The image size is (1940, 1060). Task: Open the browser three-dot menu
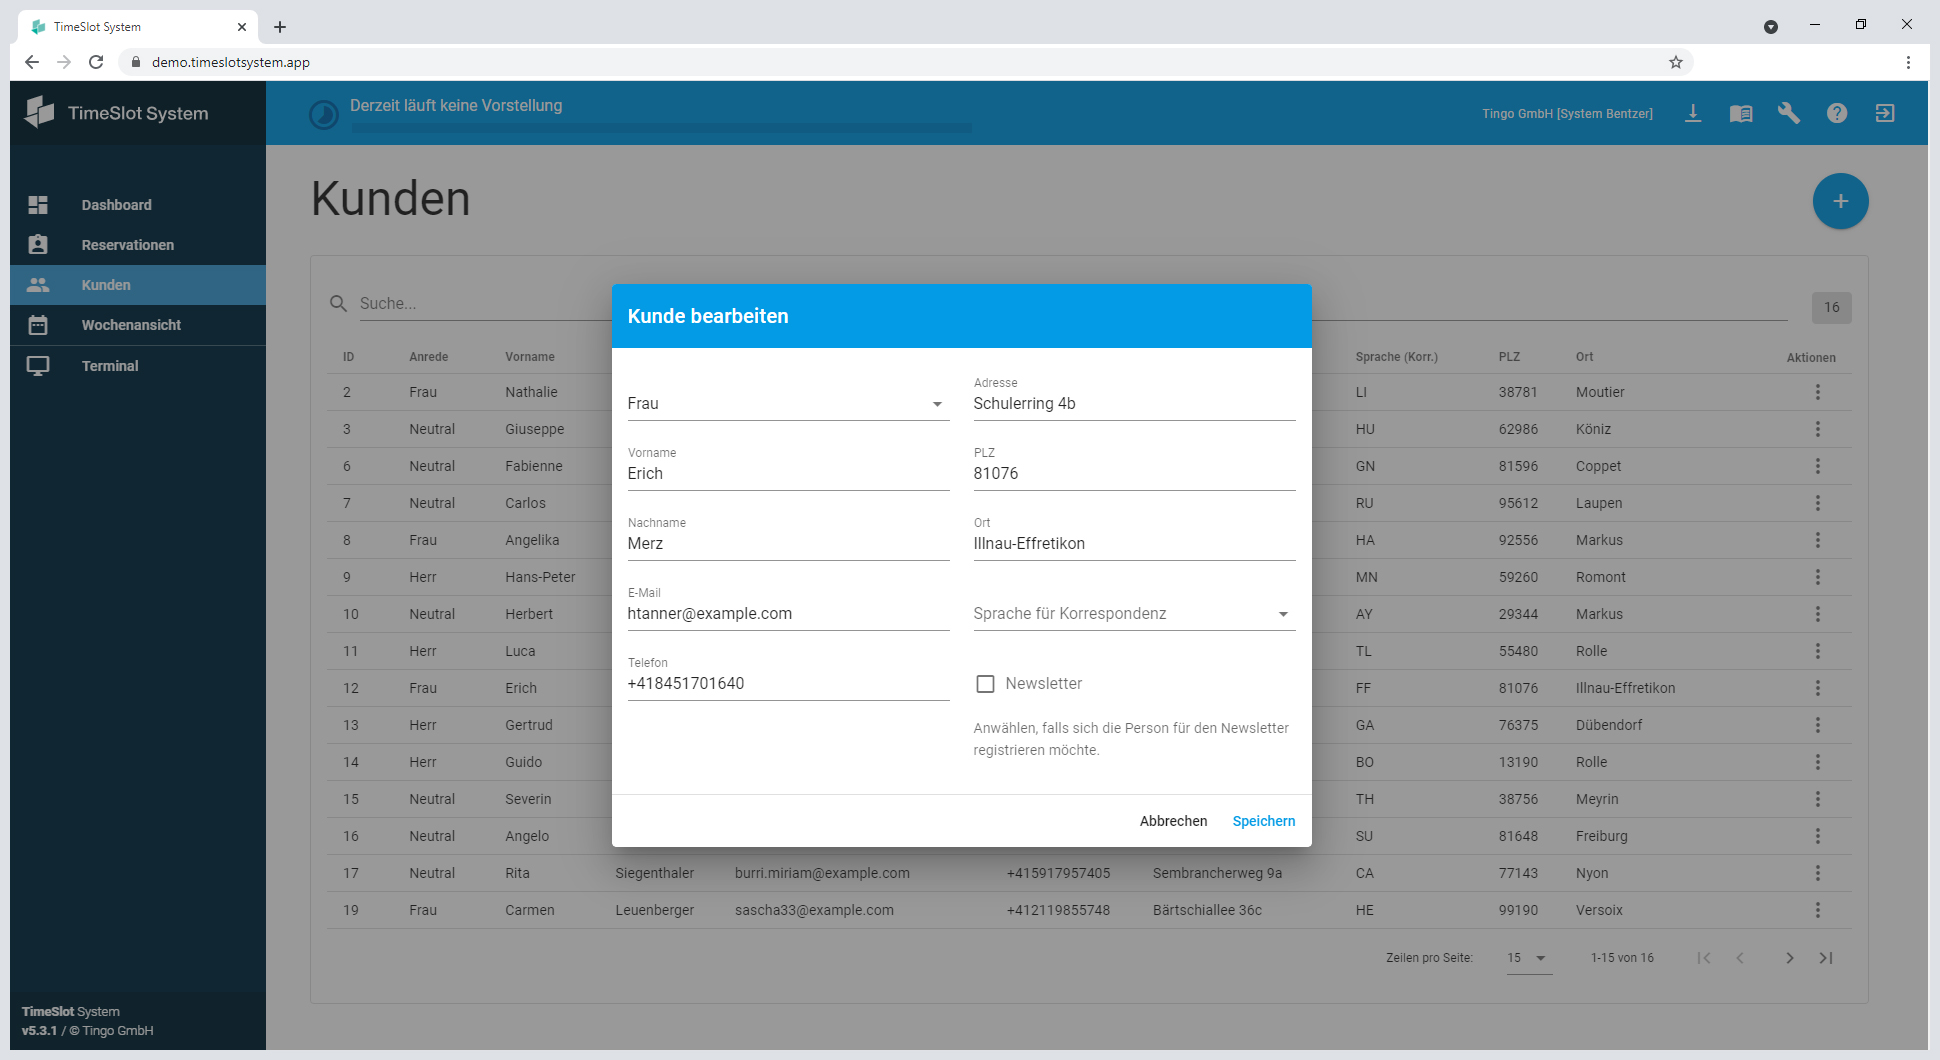pyautogui.click(x=1908, y=62)
